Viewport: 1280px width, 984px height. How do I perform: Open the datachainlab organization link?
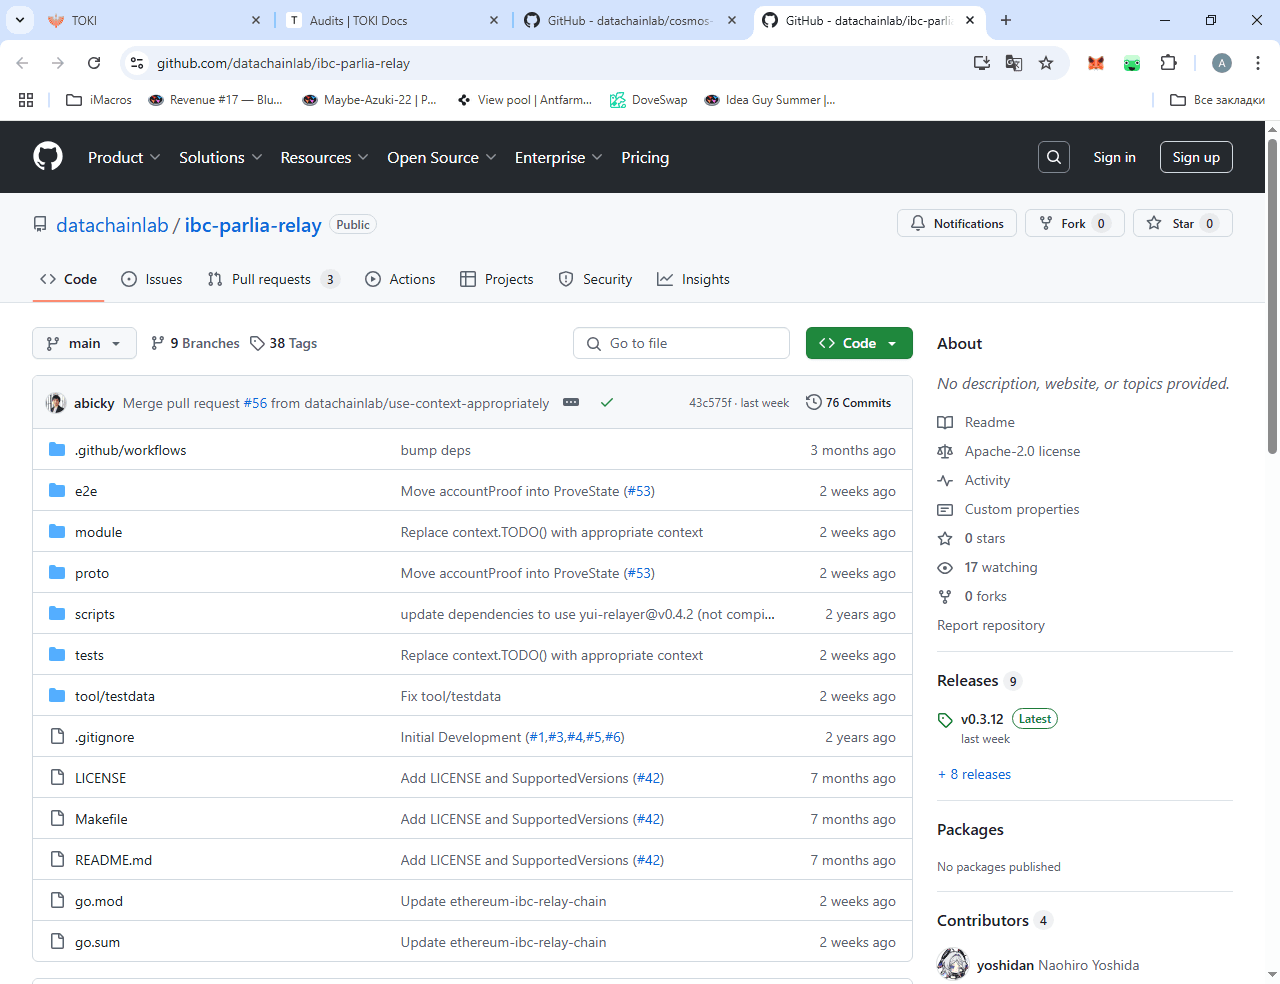[112, 225]
